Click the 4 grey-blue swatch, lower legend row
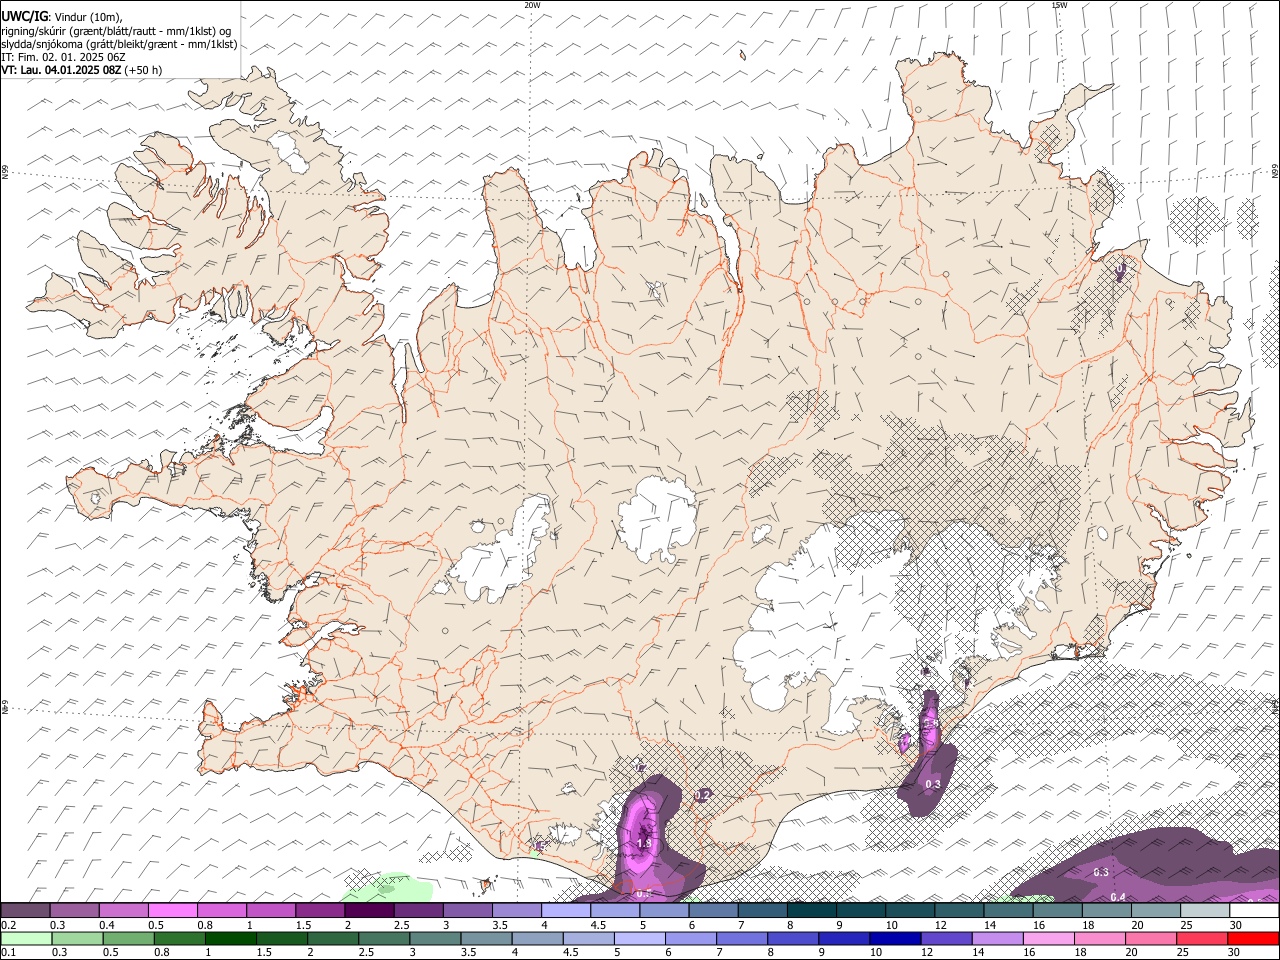Image resolution: width=1280 pixels, height=960 pixels. click(x=537, y=939)
